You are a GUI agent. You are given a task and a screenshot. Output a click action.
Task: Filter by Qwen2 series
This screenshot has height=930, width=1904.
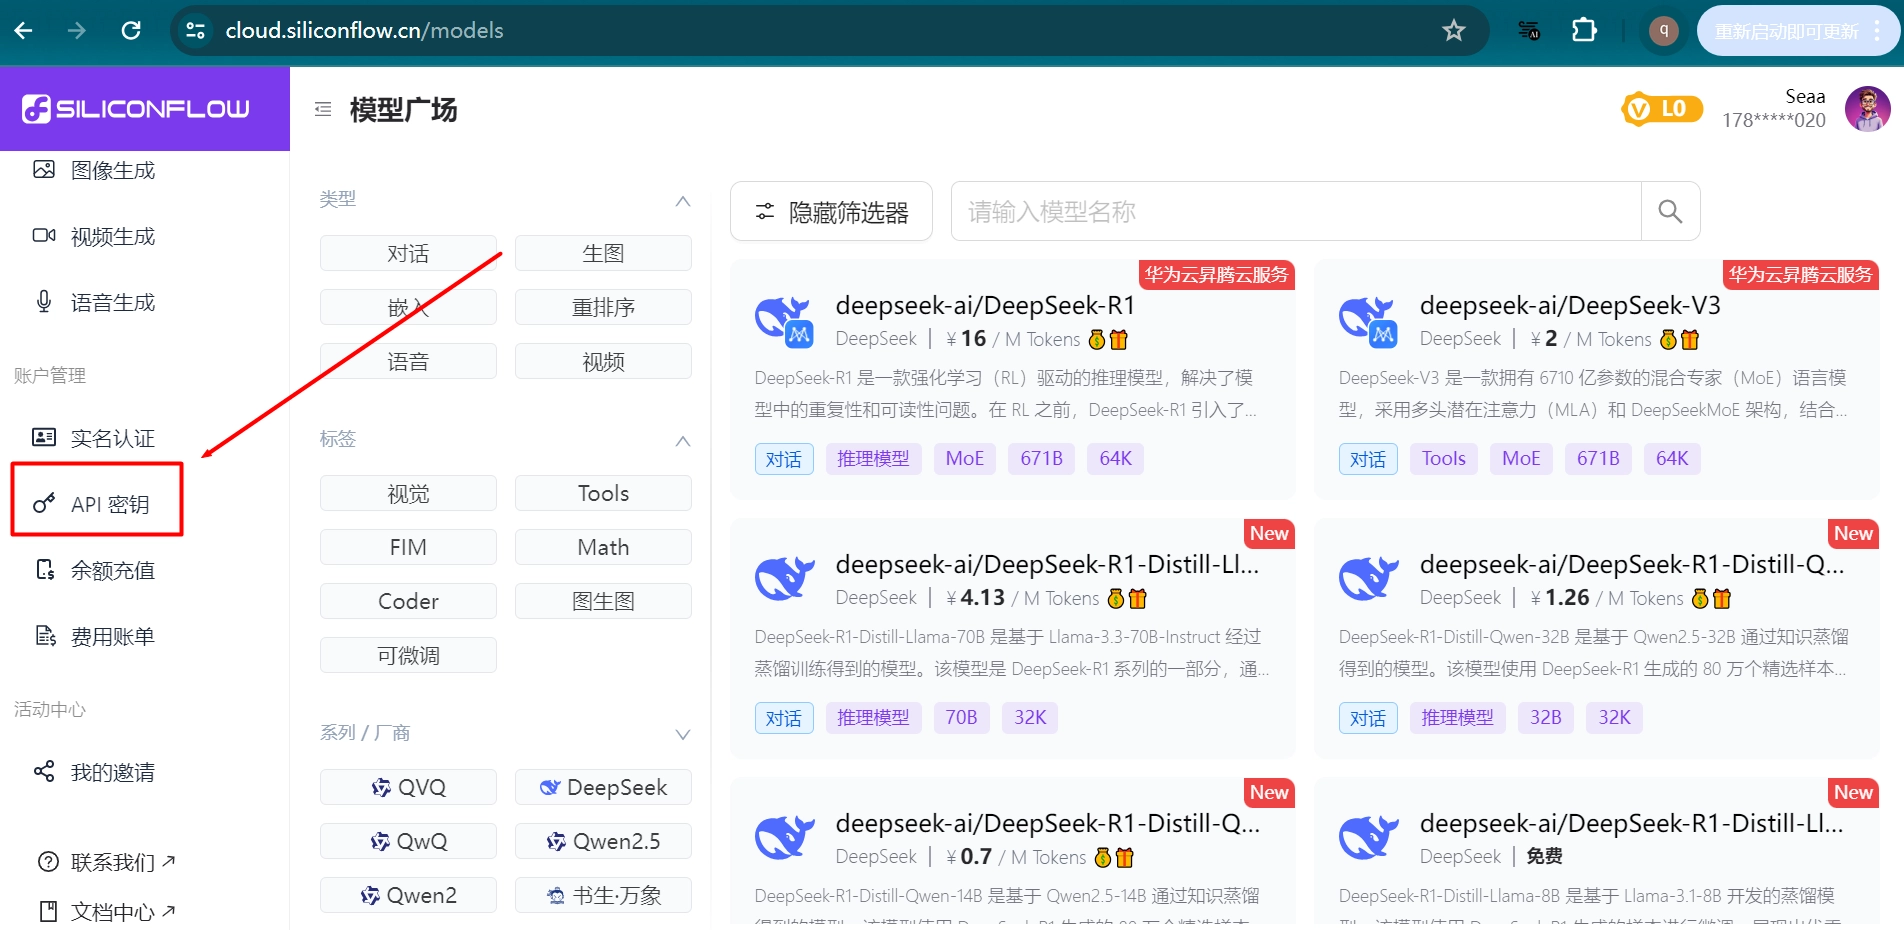tap(408, 895)
